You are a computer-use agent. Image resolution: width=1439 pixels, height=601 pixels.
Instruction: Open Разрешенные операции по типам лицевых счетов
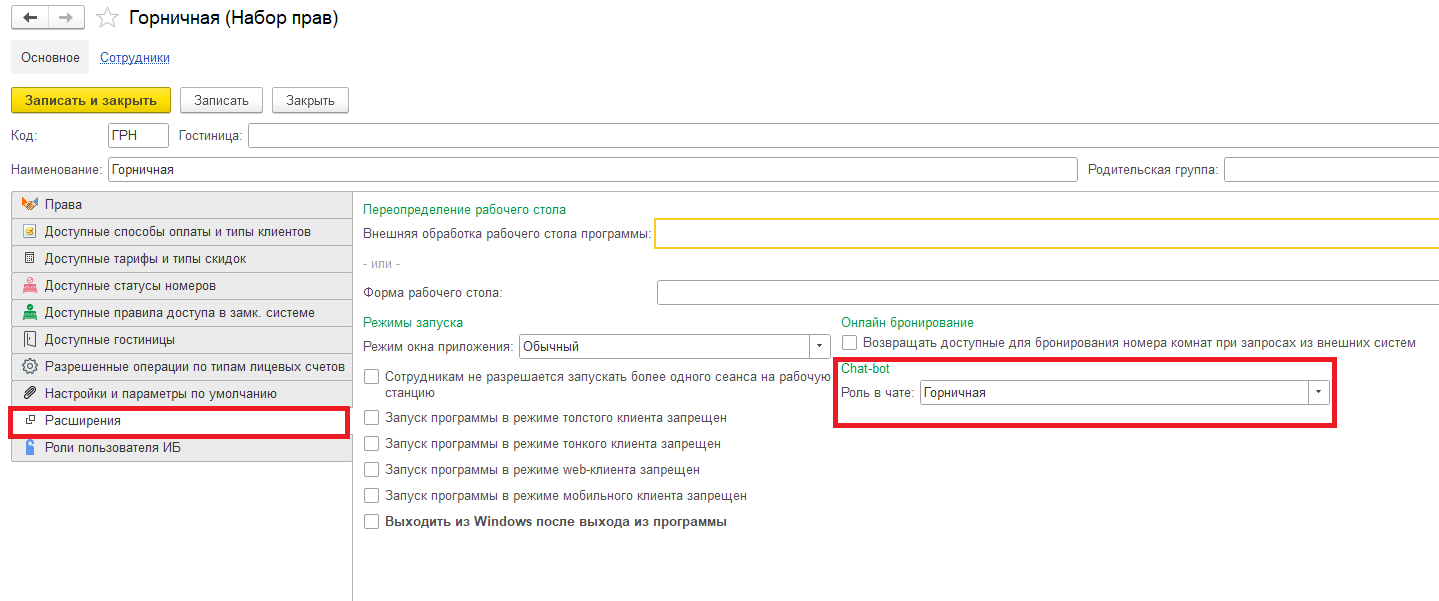(x=181, y=366)
